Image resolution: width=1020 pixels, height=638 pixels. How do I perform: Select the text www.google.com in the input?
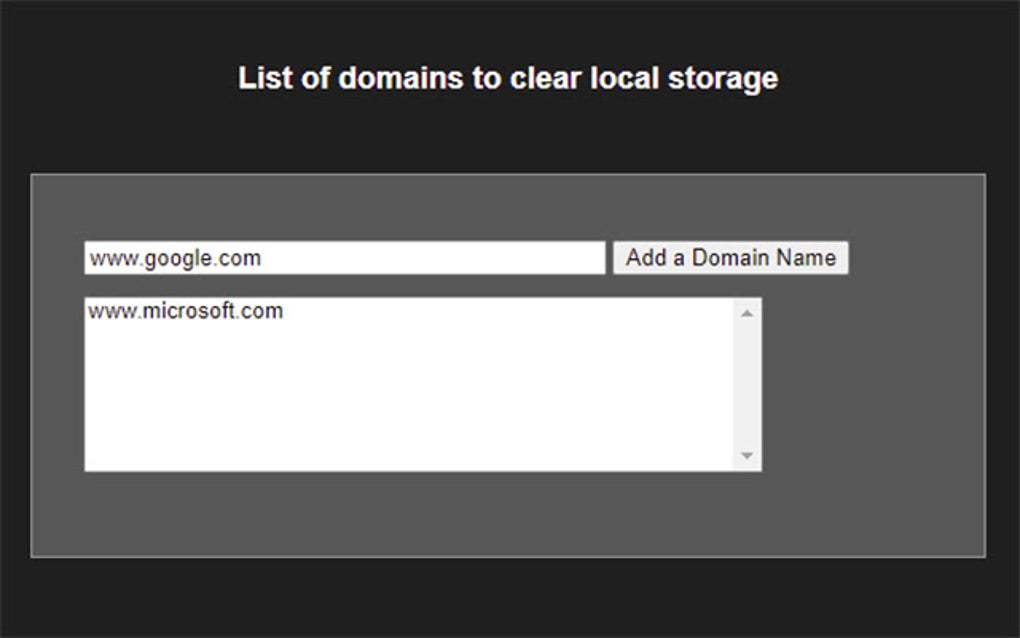175,258
